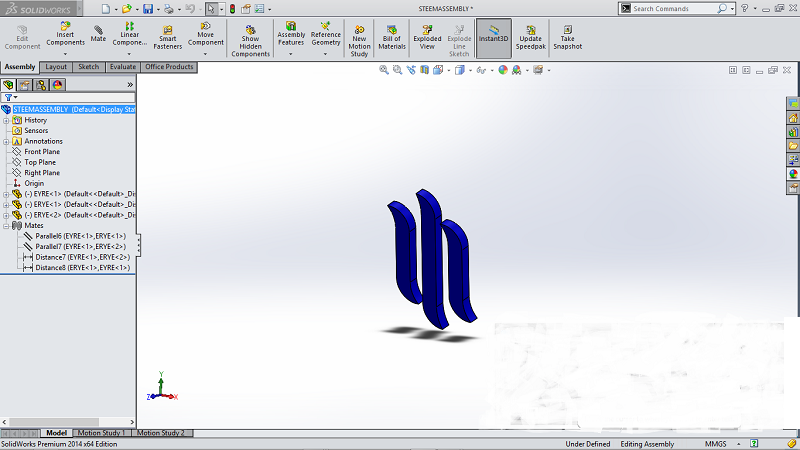Toggle the Instant3D button

[493, 38]
